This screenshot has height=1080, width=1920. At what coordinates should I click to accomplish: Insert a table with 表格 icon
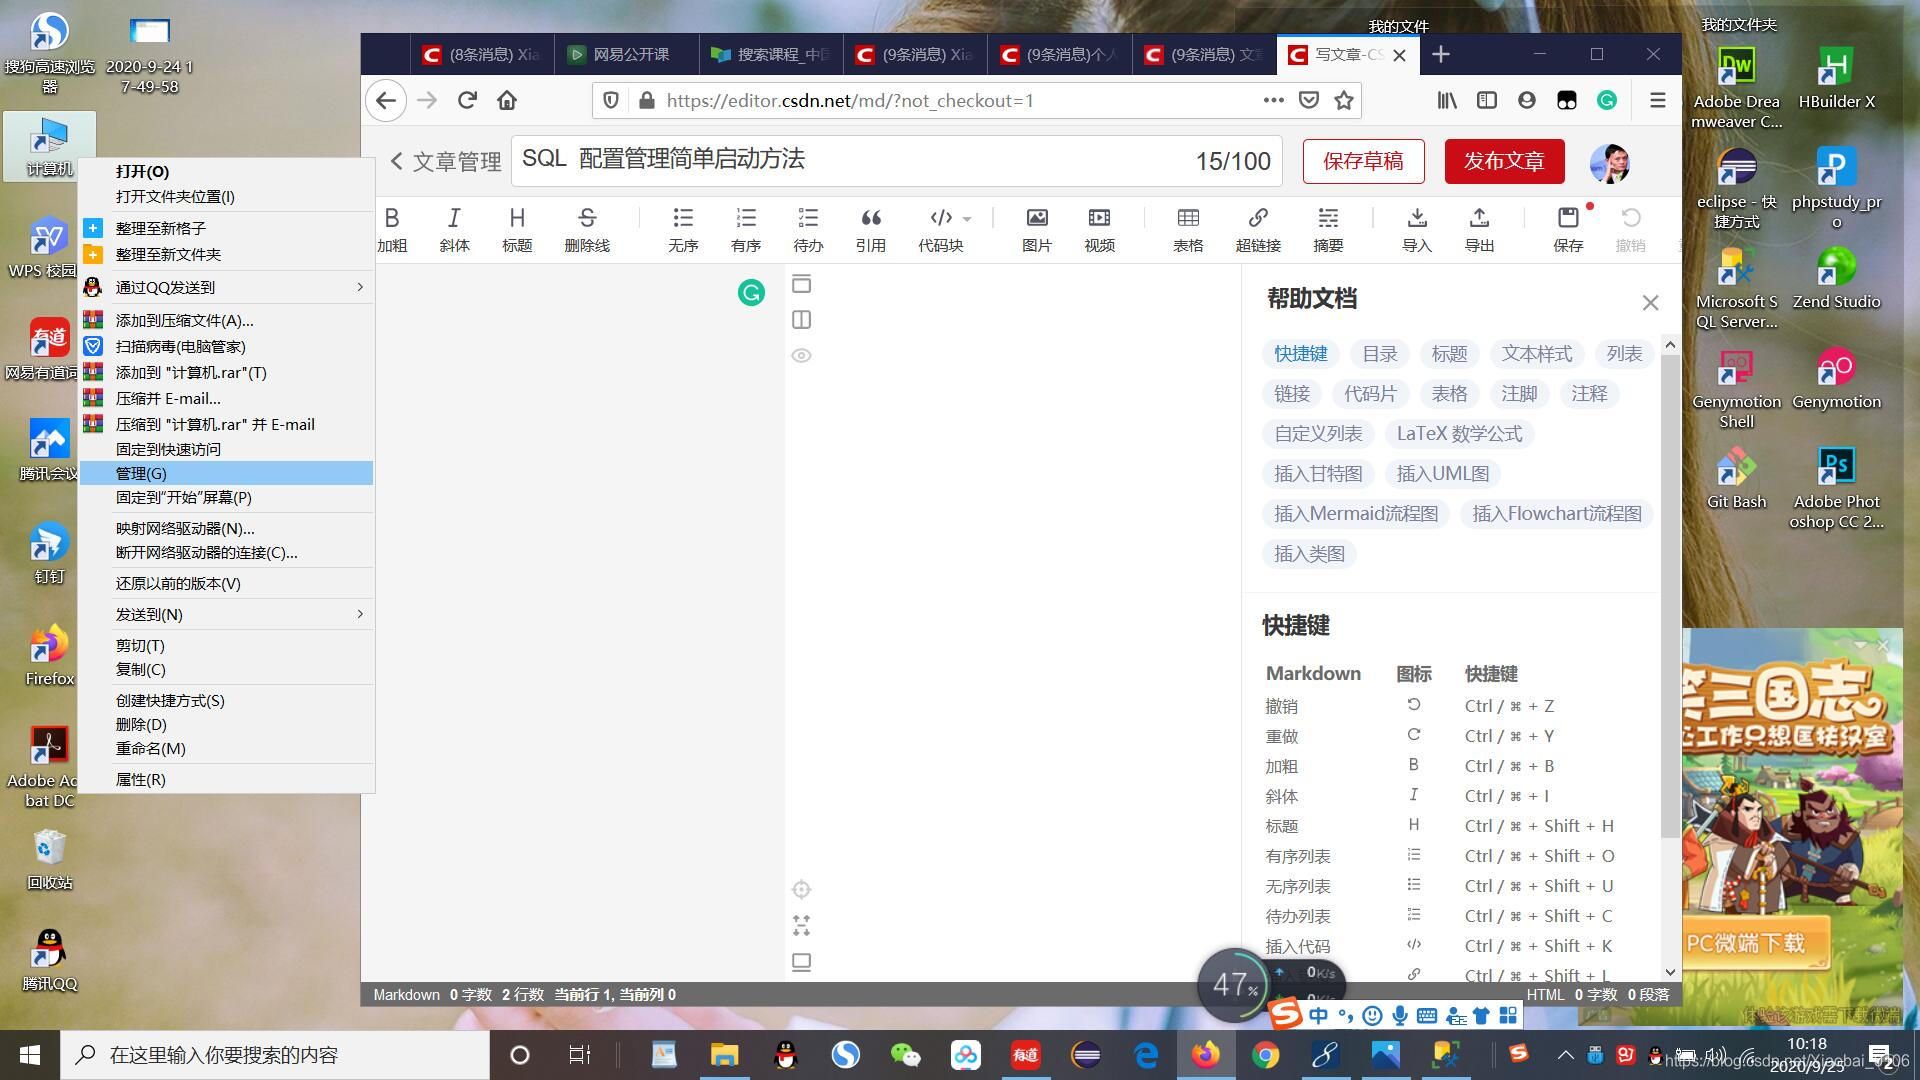pos(1188,219)
